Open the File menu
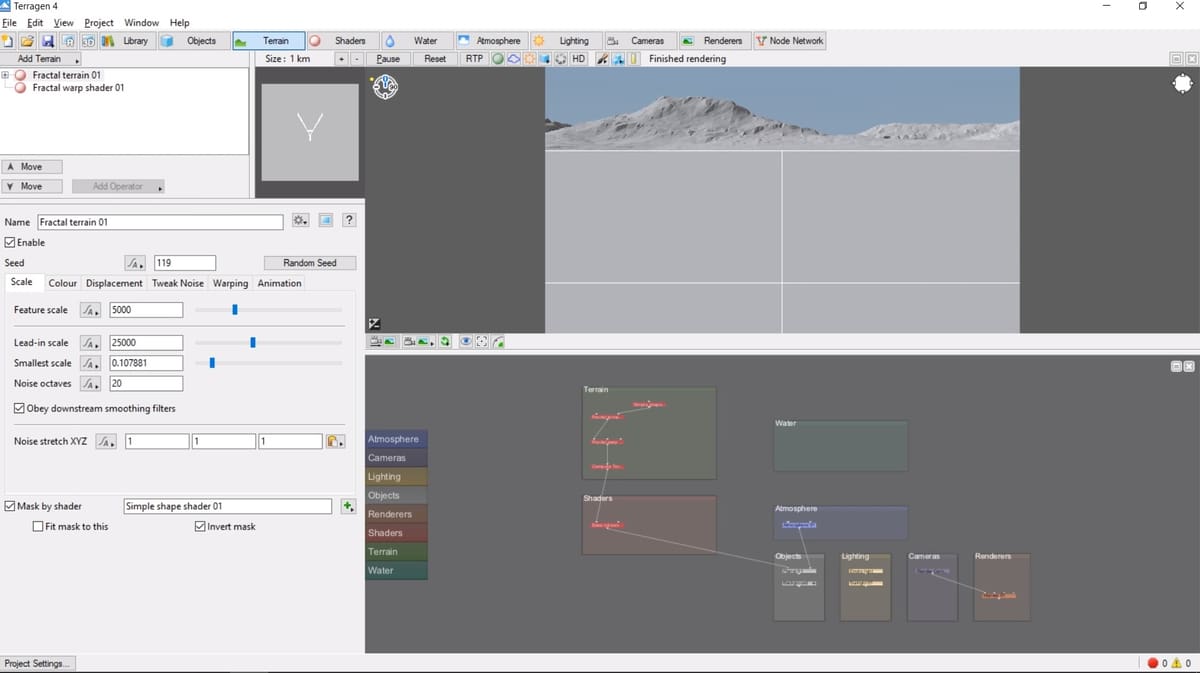Image resolution: width=1200 pixels, height=673 pixels. click(11, 23)
